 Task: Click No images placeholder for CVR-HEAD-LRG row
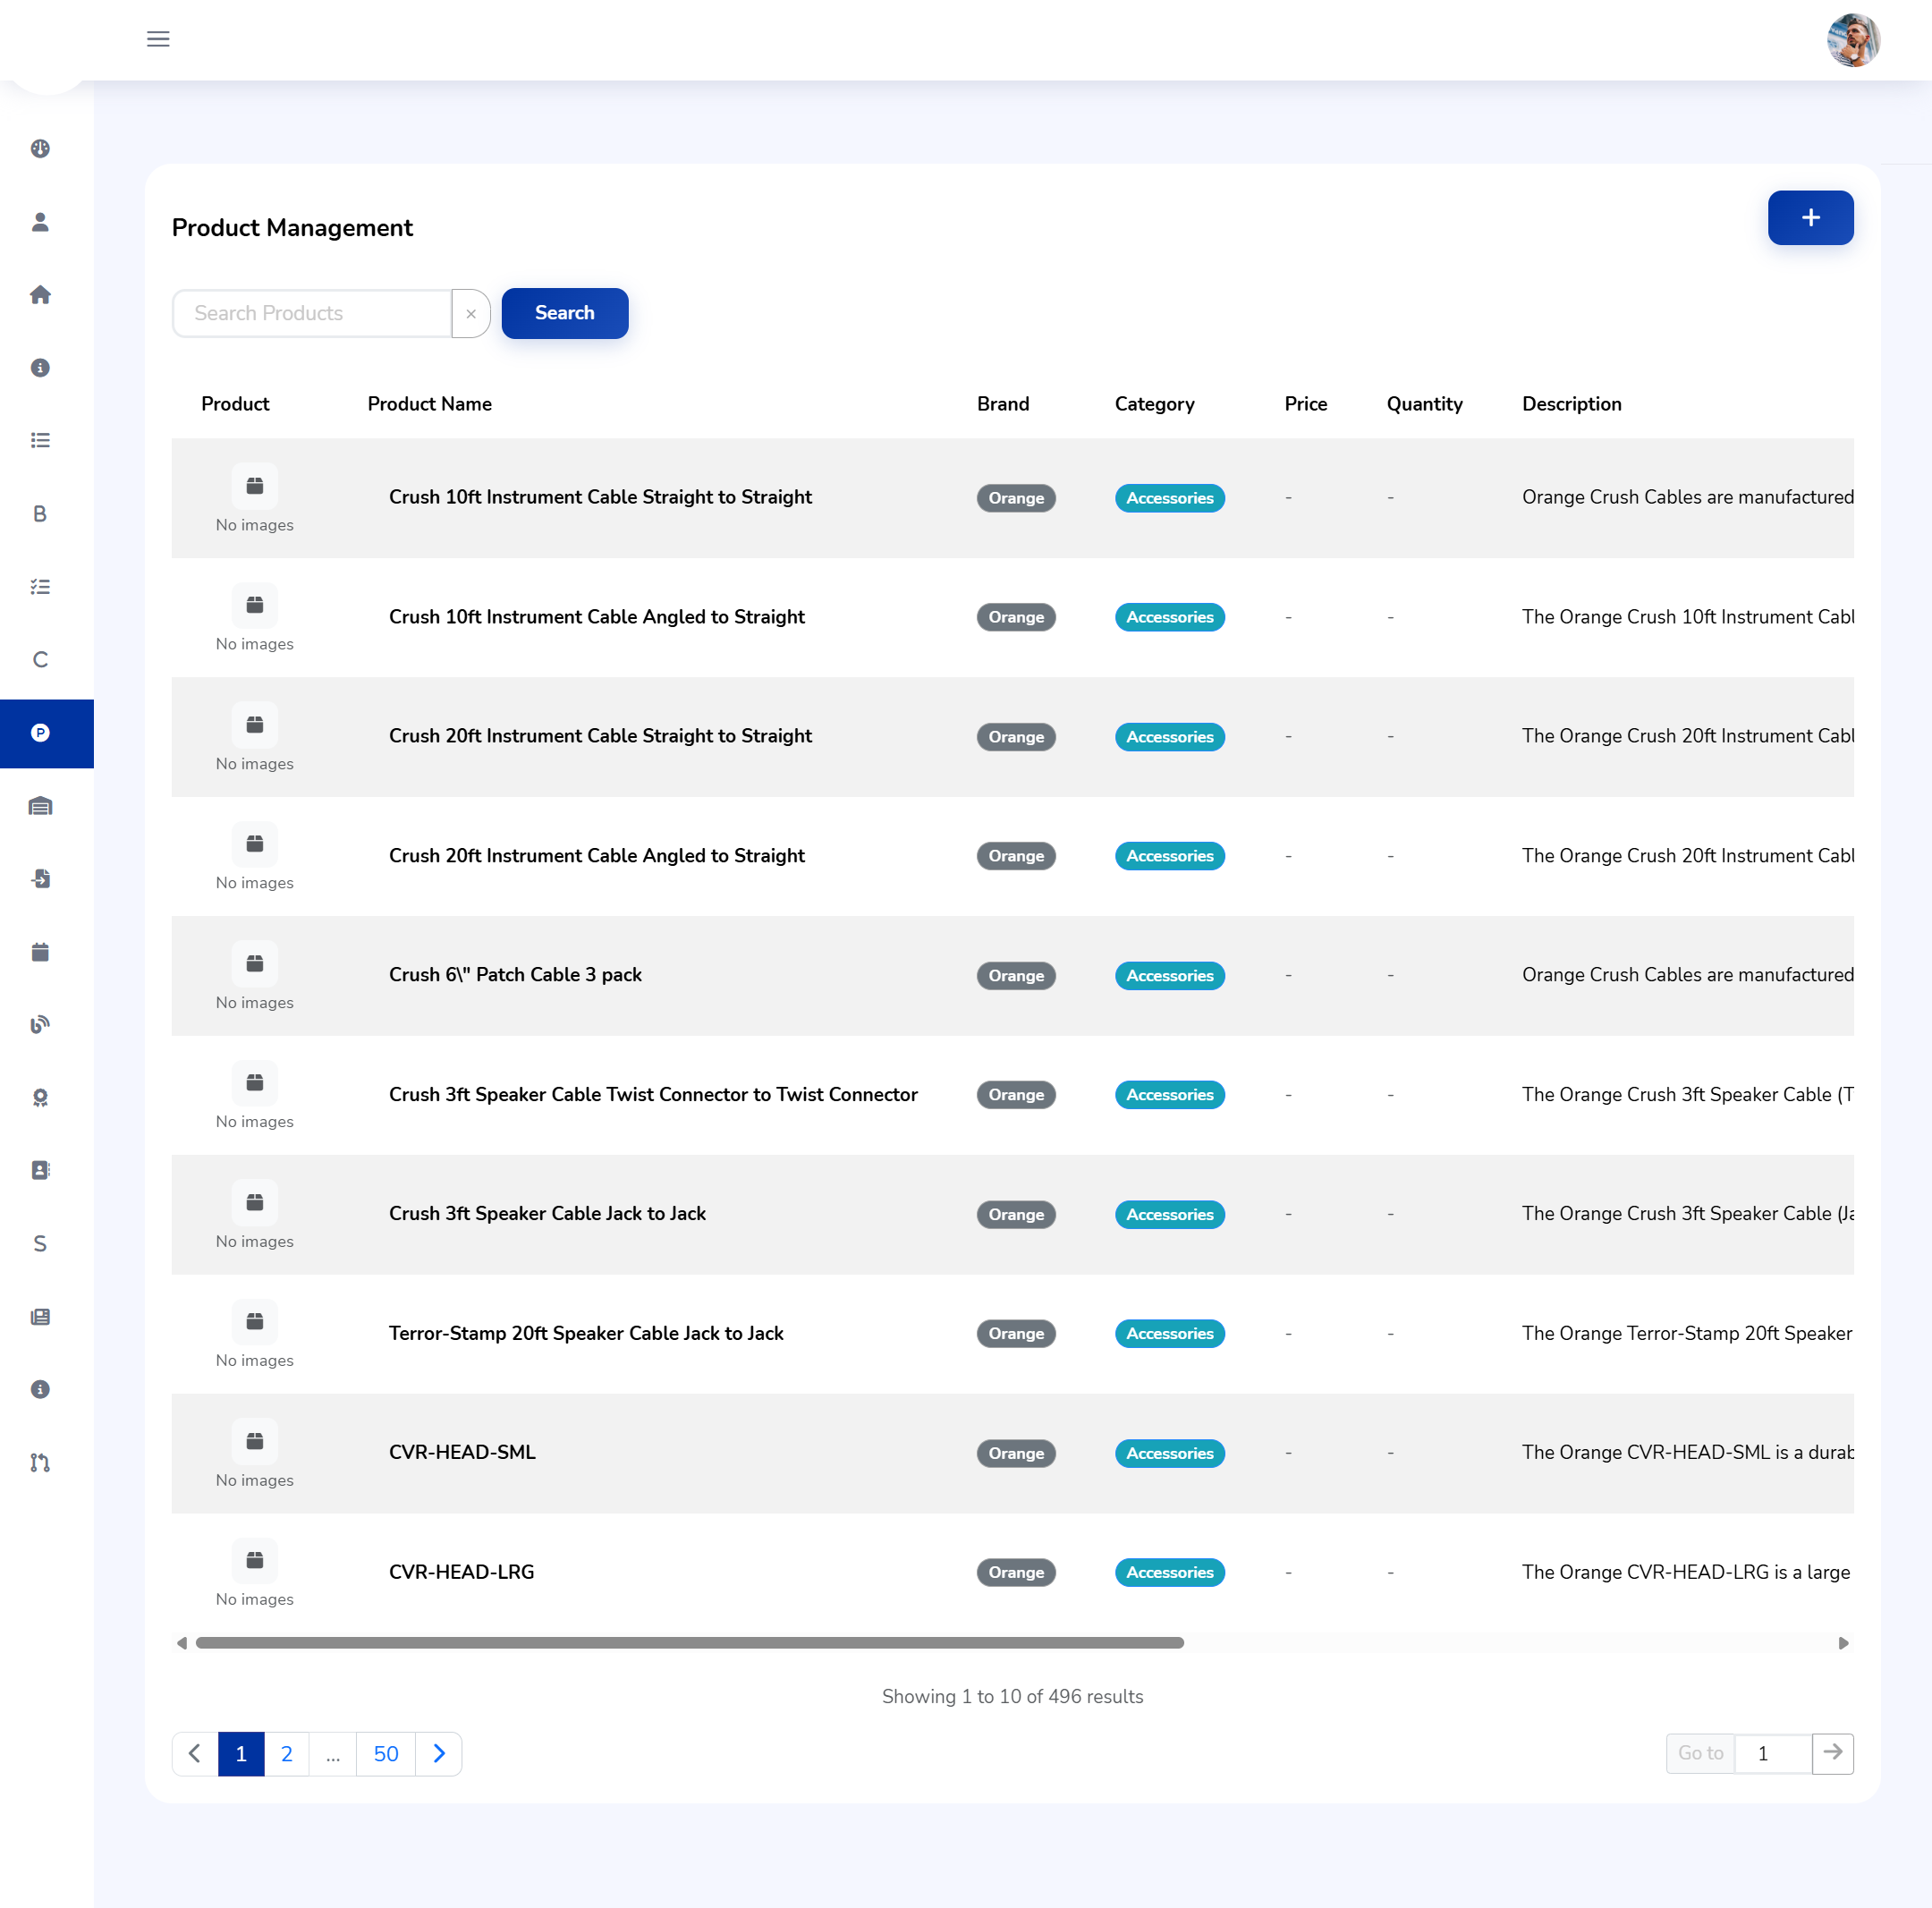click(254, 1573)
